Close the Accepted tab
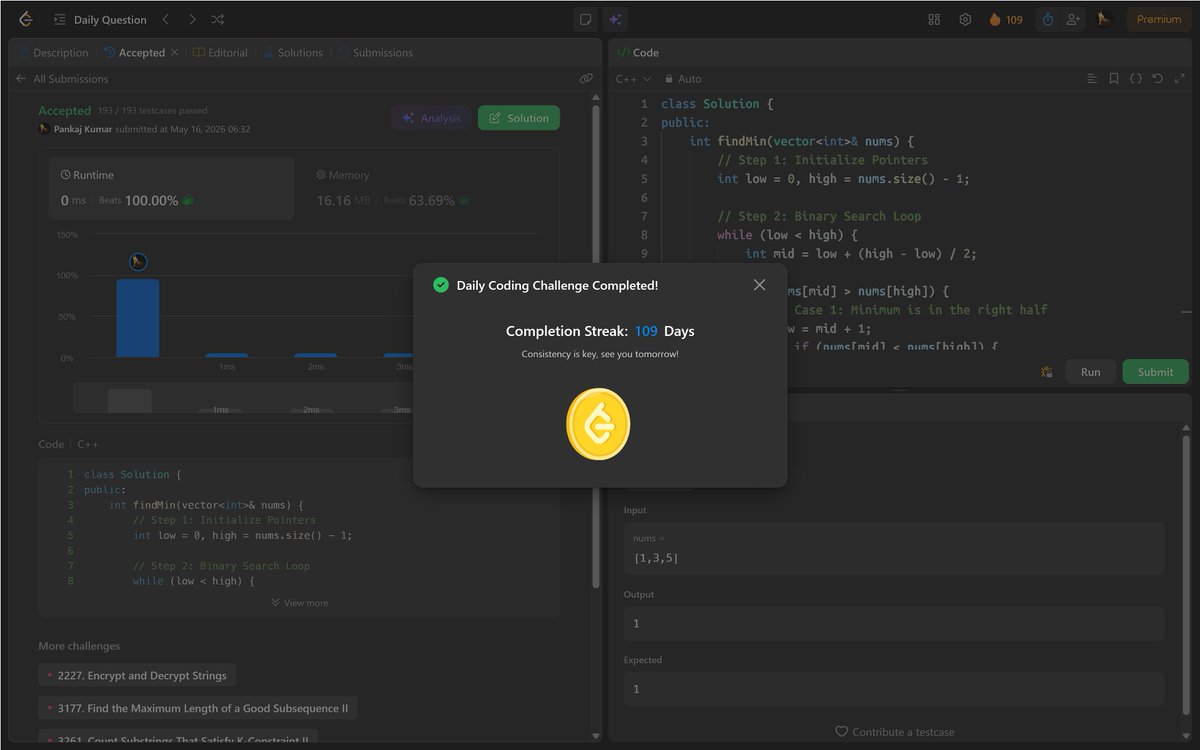This screenshot has width=1200, height=750. pyautogui.click(x=175, y=52)
